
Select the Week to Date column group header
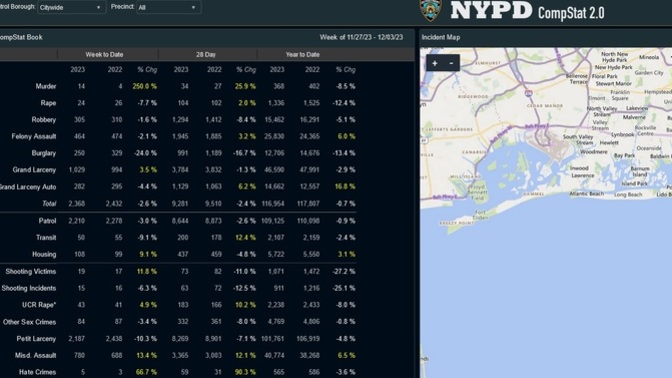104,54
